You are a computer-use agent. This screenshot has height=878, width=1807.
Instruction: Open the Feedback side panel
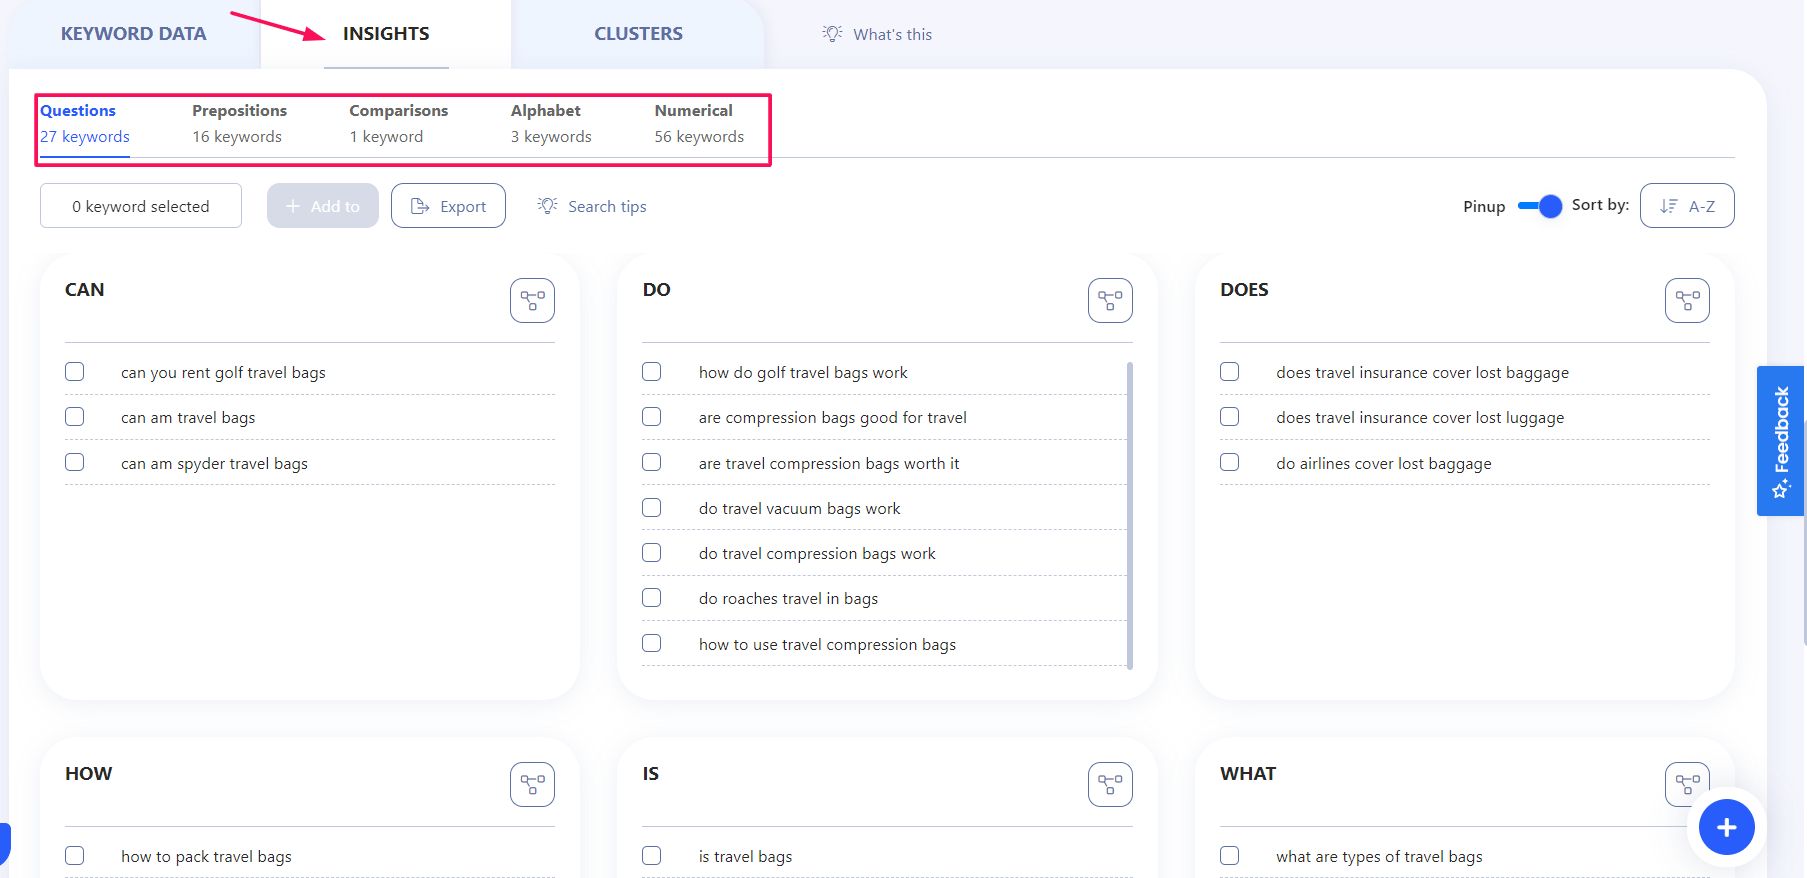1781,441
